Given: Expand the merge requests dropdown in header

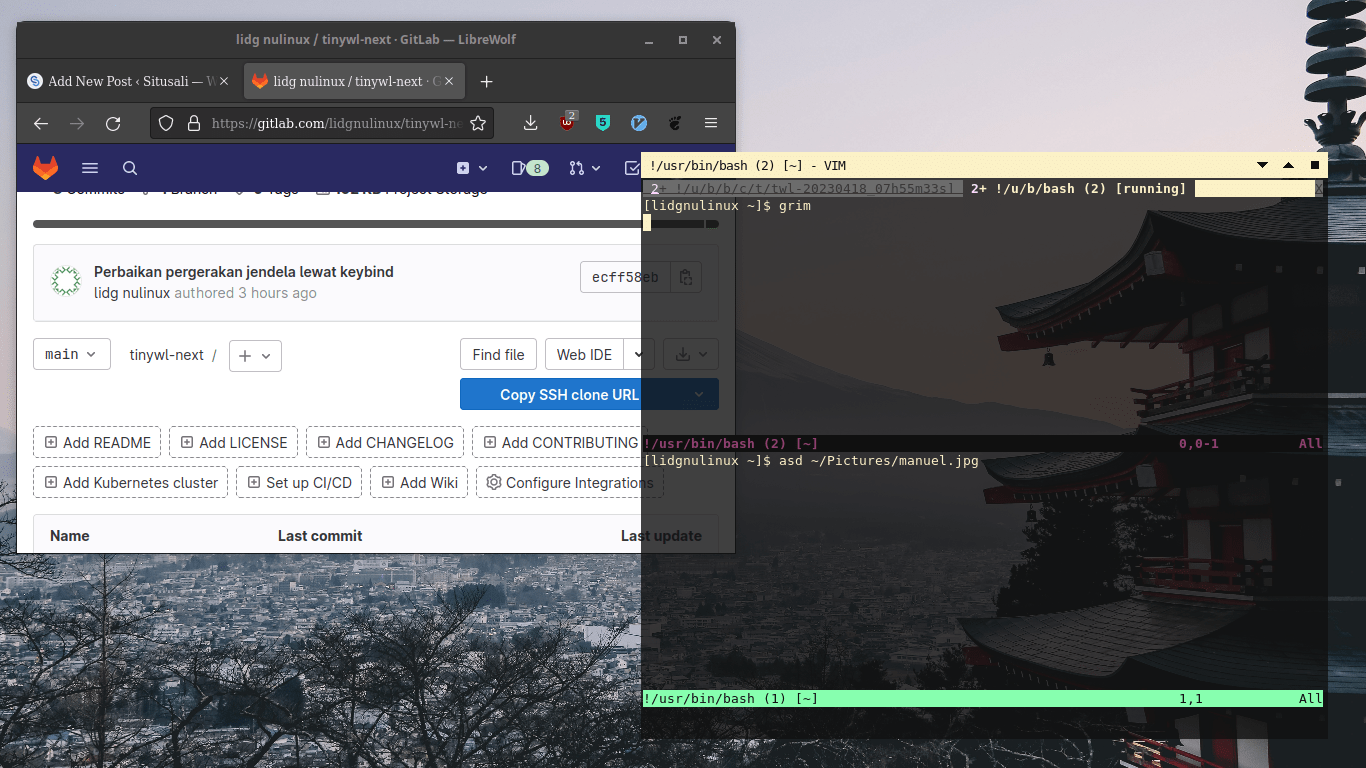Looking at the screenshot, I should tap(585, 168).
